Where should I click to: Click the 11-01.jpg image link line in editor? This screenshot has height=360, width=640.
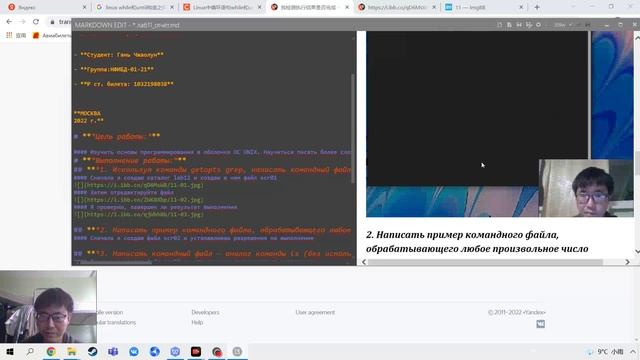coord(138,185)
